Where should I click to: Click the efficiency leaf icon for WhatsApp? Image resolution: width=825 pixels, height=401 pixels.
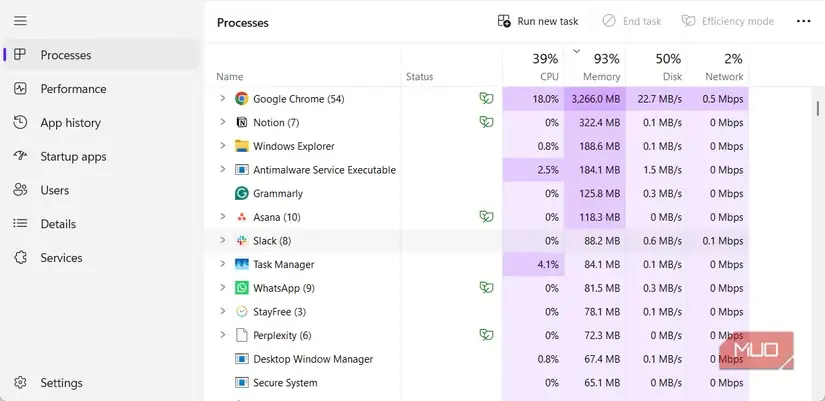pyautogui.click(x=486, y=288)
